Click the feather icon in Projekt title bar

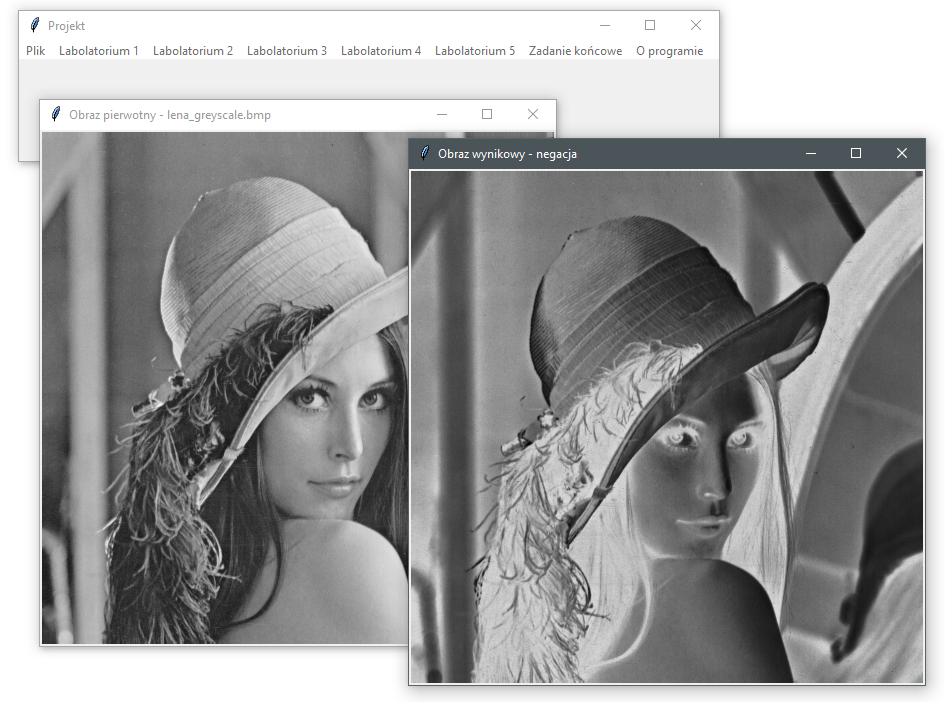34,25
